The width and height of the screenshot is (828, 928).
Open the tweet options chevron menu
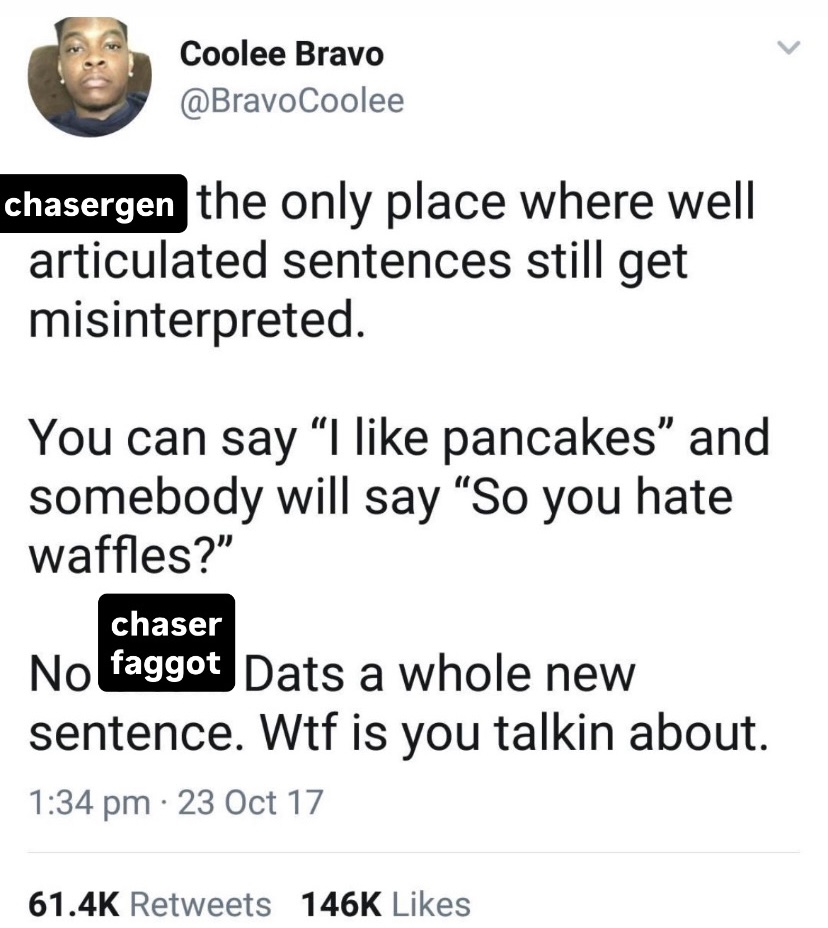tap(788, 47)
